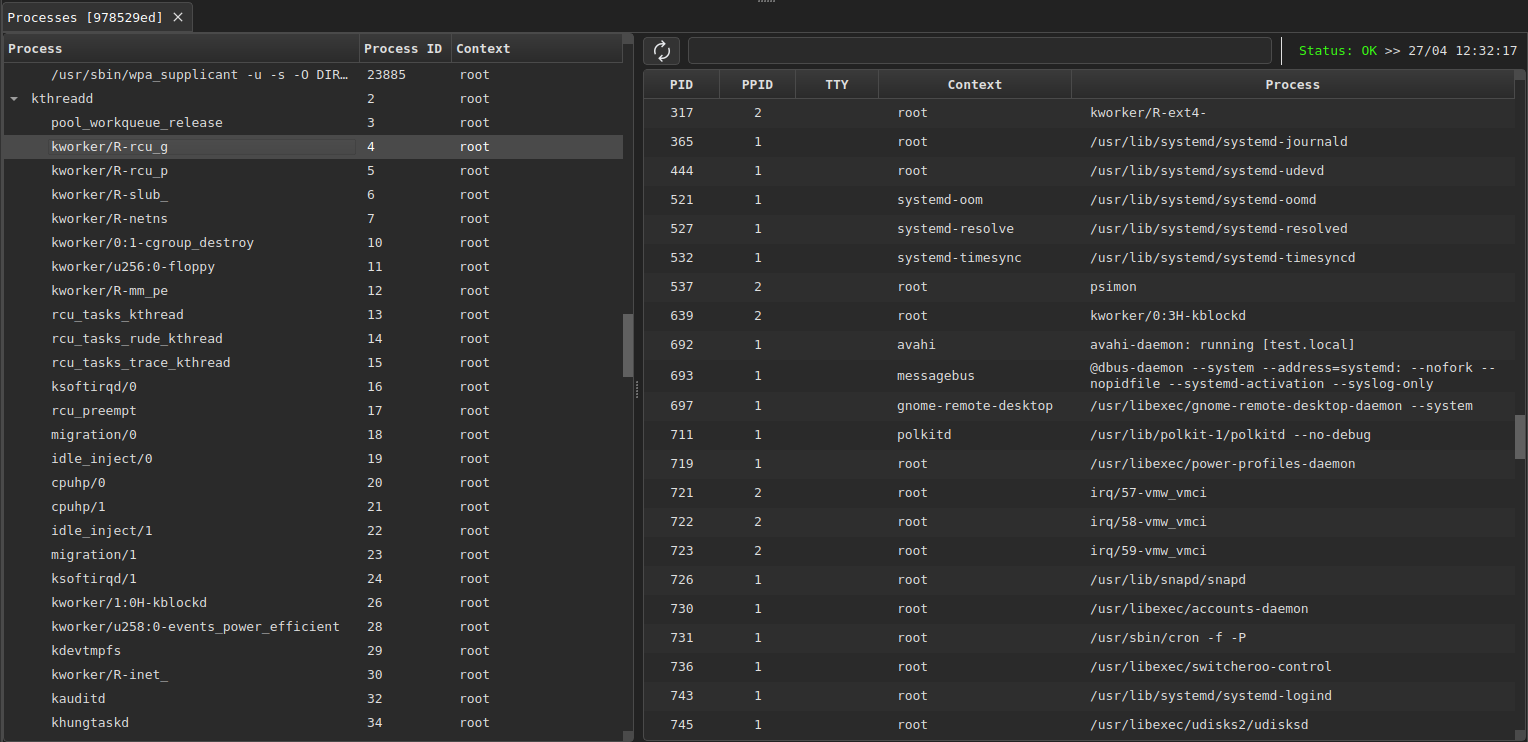
Task: Select the wpa_supplicant process entry
Action: pyautogui.click(x=200, y=75)
